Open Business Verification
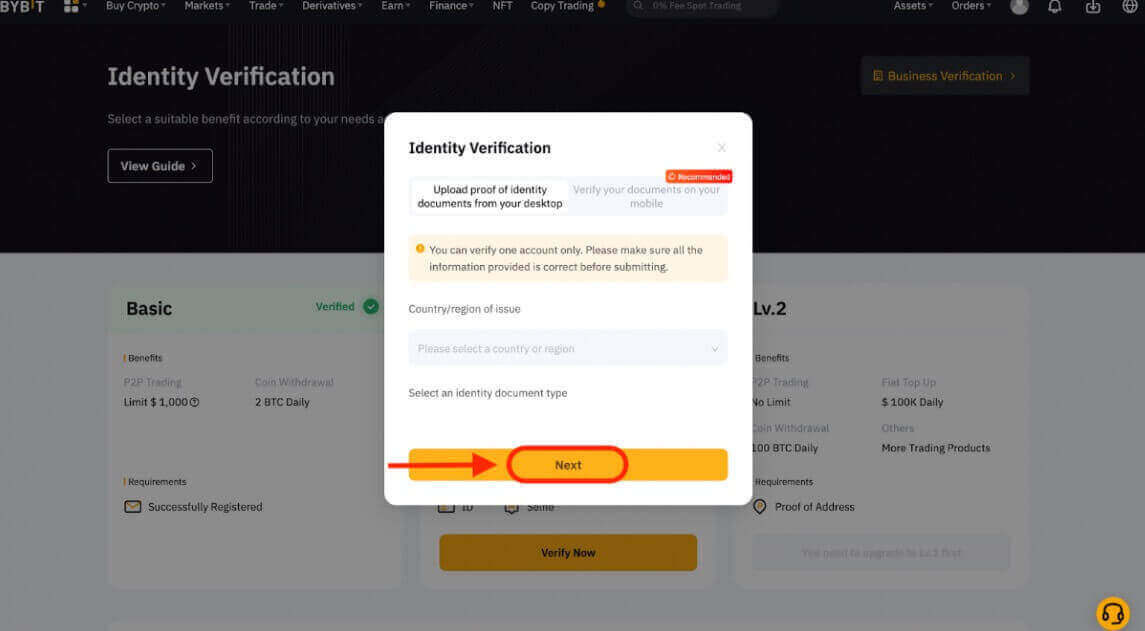This screenshot has height=631, width=1145. 943,75
